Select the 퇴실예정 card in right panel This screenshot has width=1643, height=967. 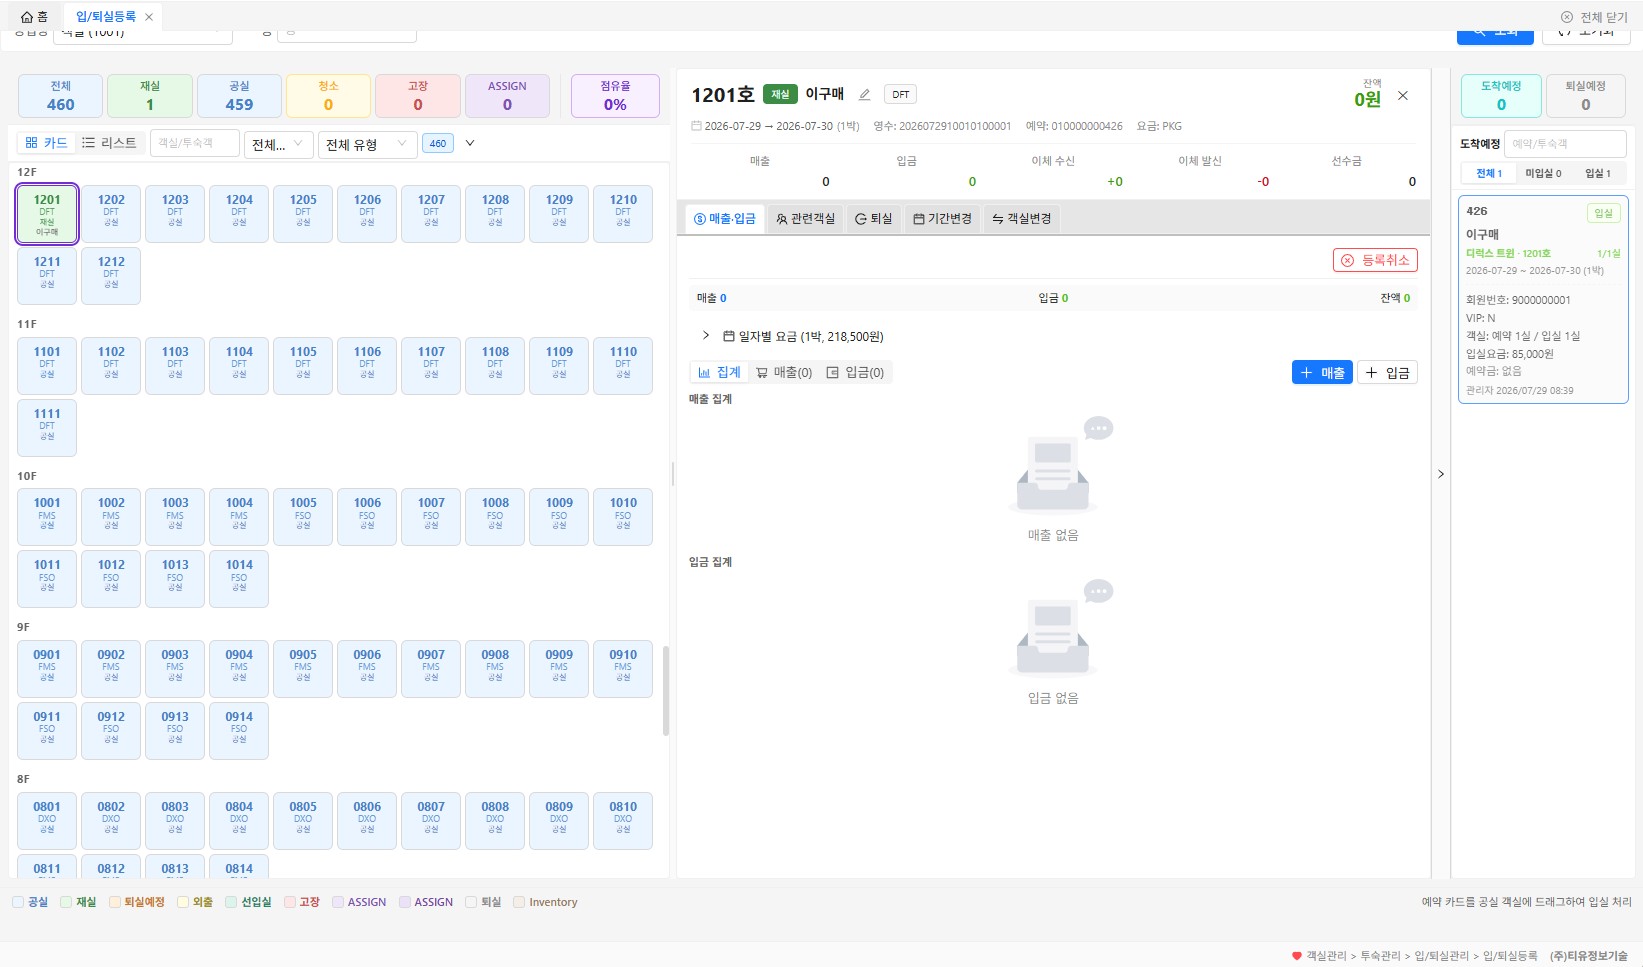(1586, 96)
